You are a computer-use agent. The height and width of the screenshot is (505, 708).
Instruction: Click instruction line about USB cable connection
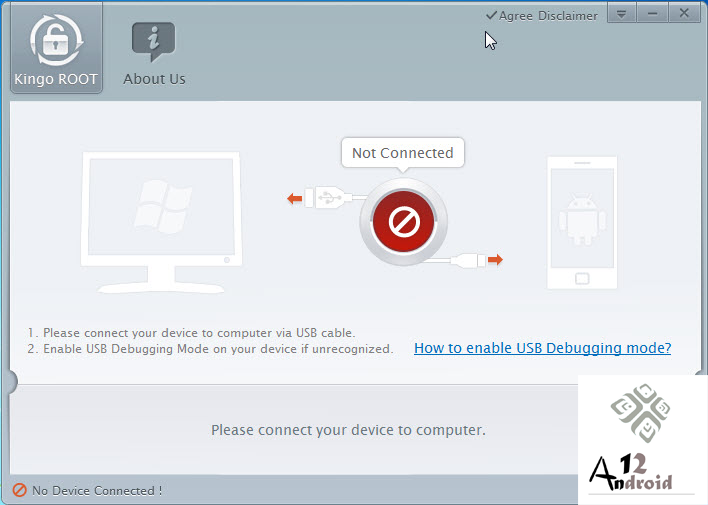191,333
